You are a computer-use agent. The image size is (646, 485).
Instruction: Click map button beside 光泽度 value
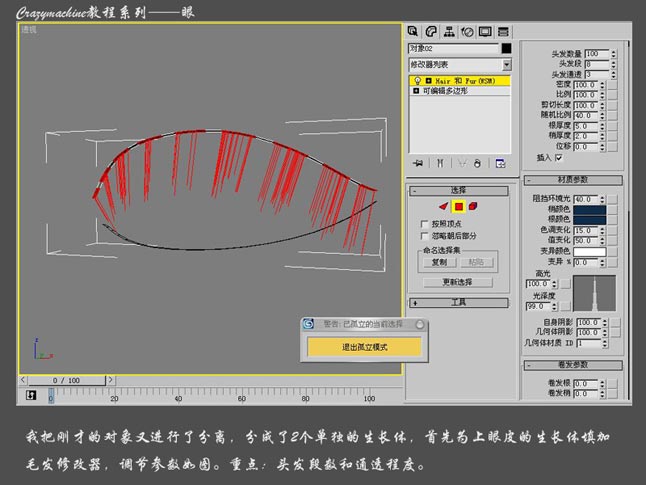[566, 306]
